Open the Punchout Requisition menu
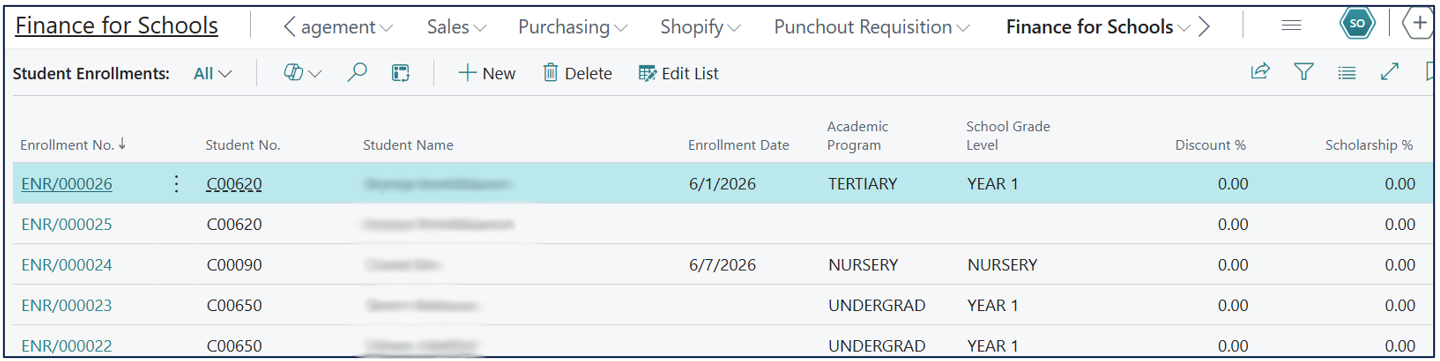Image resolution: width=1440 pixels, height=361 pixels. 871,27
